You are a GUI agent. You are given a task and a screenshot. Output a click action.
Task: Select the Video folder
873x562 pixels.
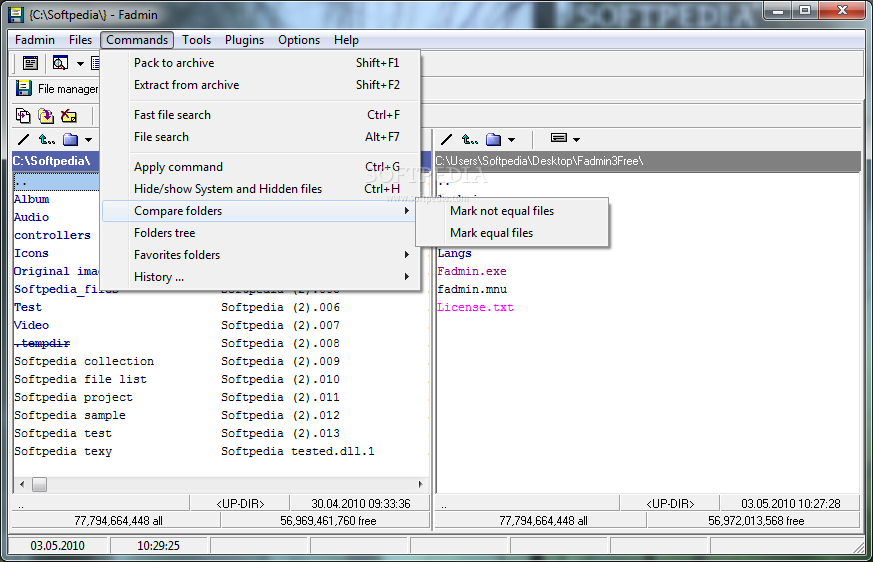[x=32, y=325]
